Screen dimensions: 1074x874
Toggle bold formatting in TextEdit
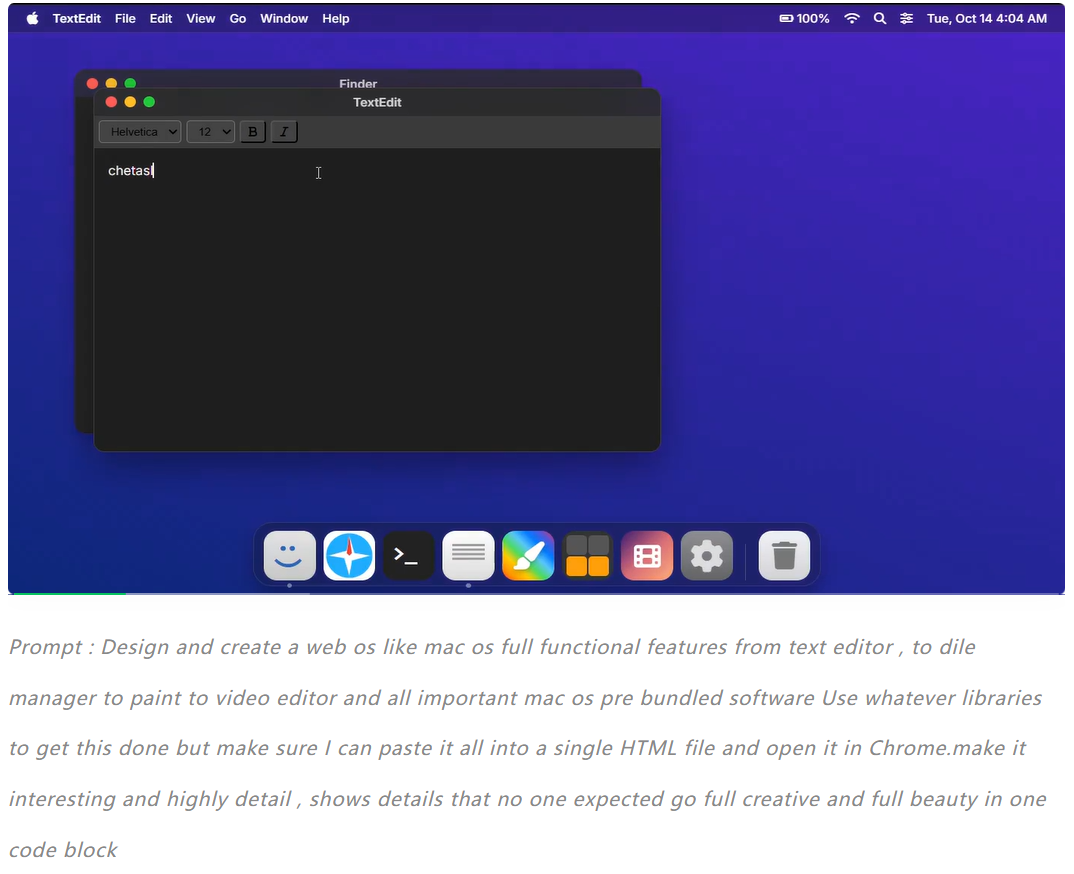click(x=253, y=132)
